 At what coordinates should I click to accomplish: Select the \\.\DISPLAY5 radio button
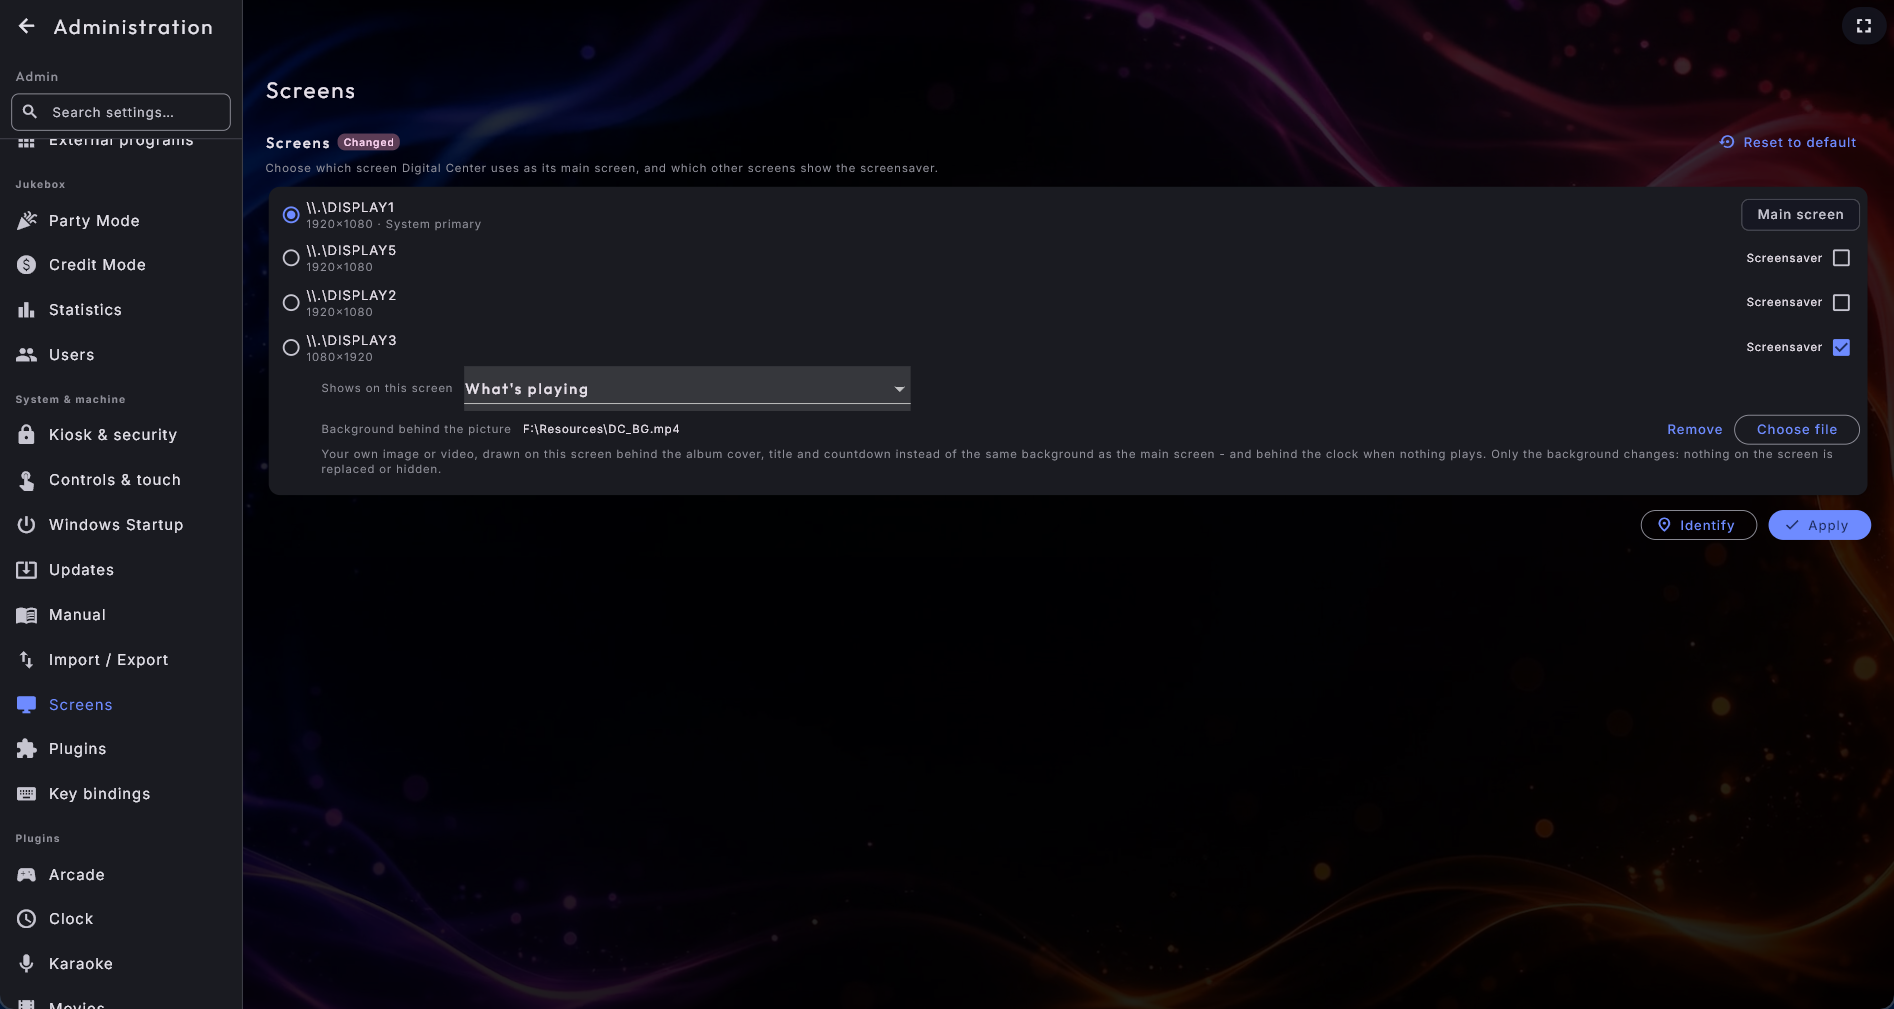[291, 258]
